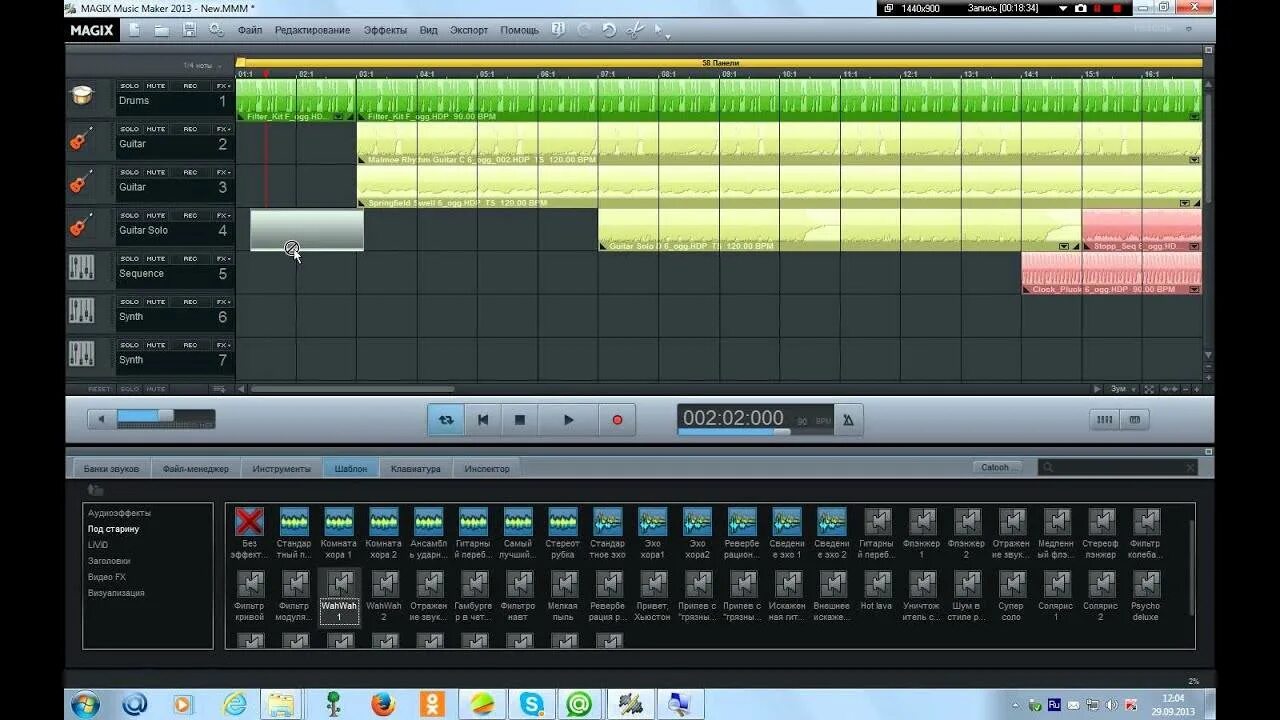This screenshot has height=720, width=1280.
Task: Click the effects search input field
Action: point(1117,467)
